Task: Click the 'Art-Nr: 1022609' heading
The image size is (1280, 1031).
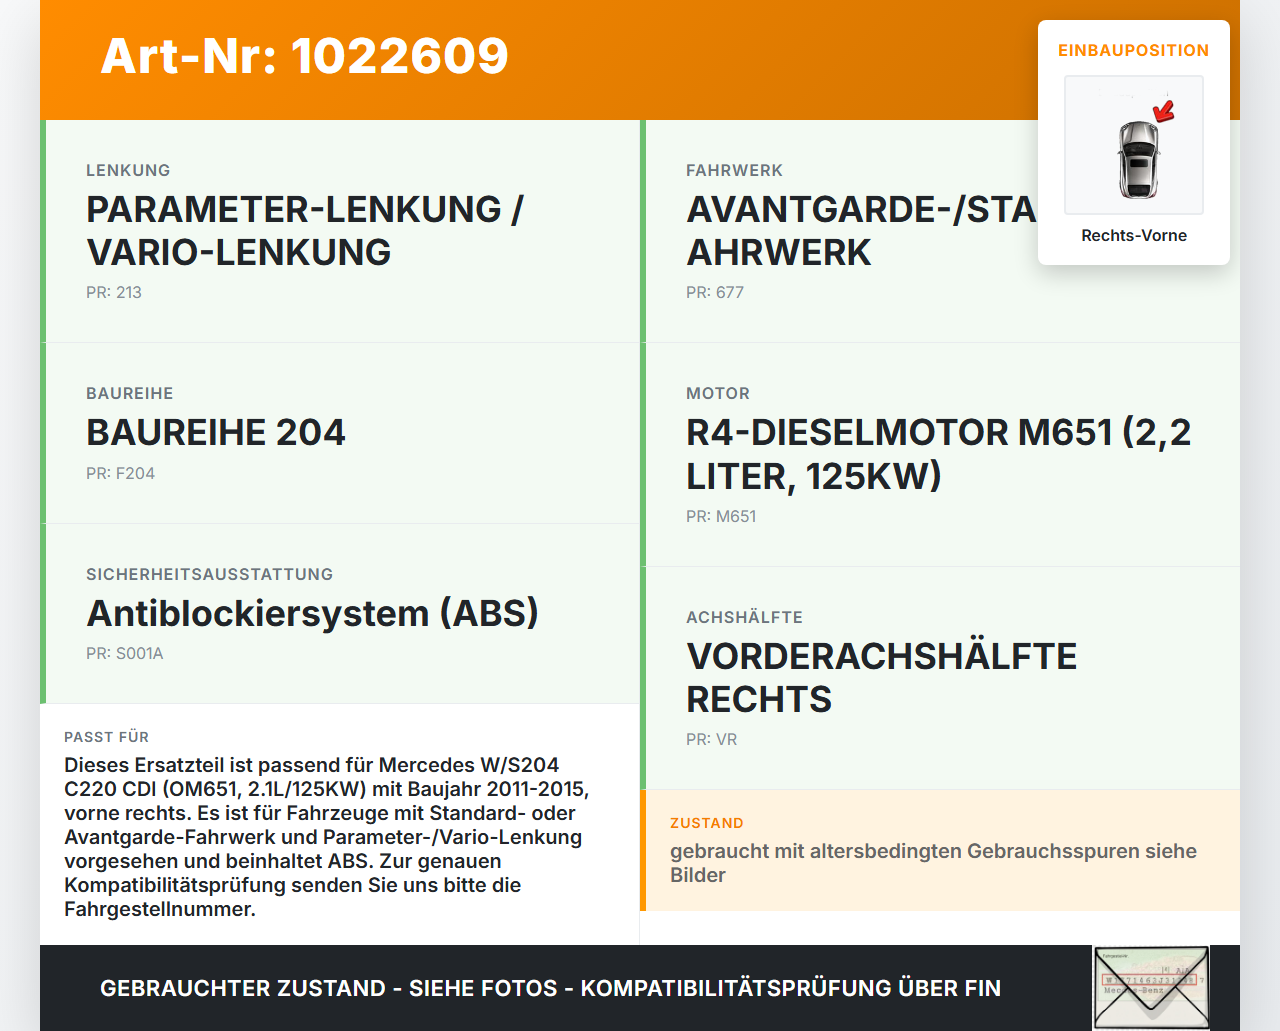Action: point(305,56)
